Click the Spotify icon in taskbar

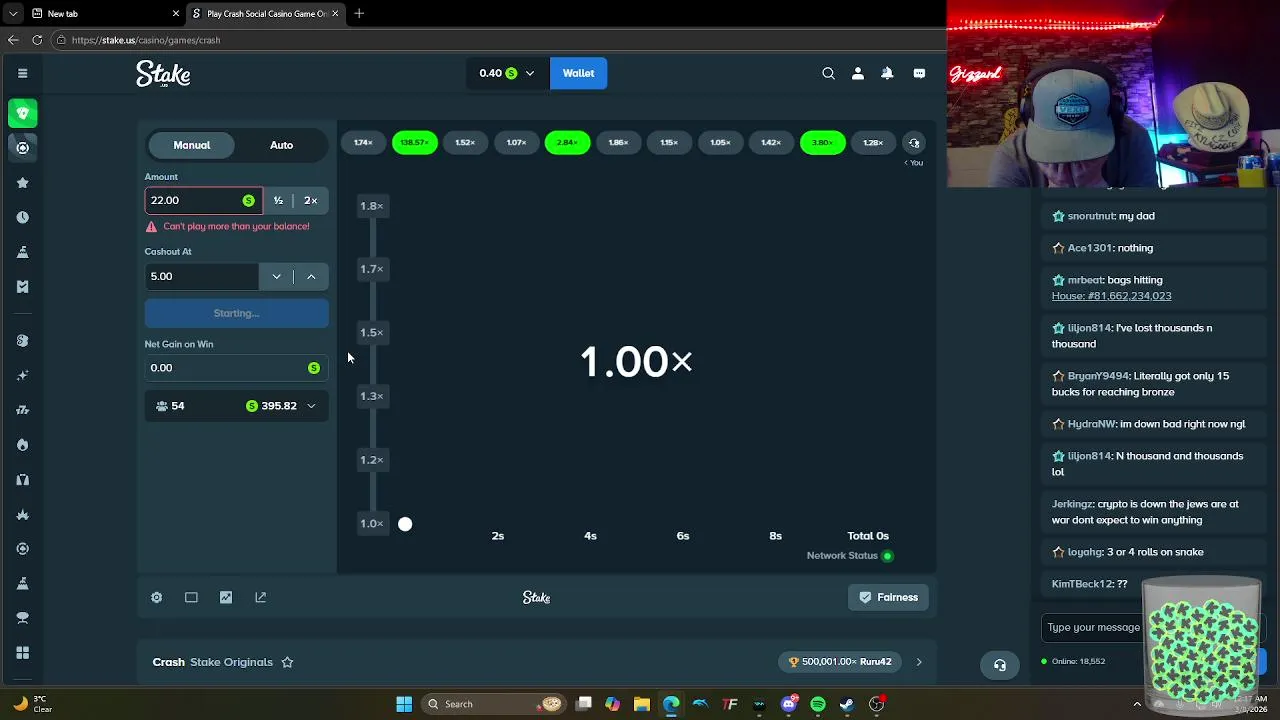818,704
